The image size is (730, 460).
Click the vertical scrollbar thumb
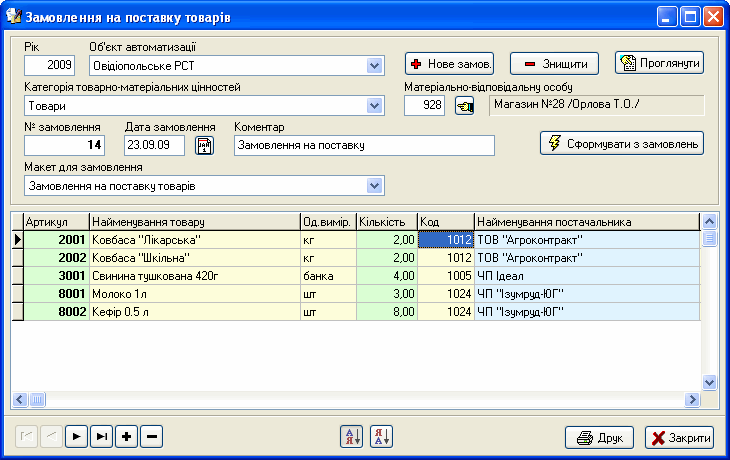pyautogui.click(x=709, y=239)
